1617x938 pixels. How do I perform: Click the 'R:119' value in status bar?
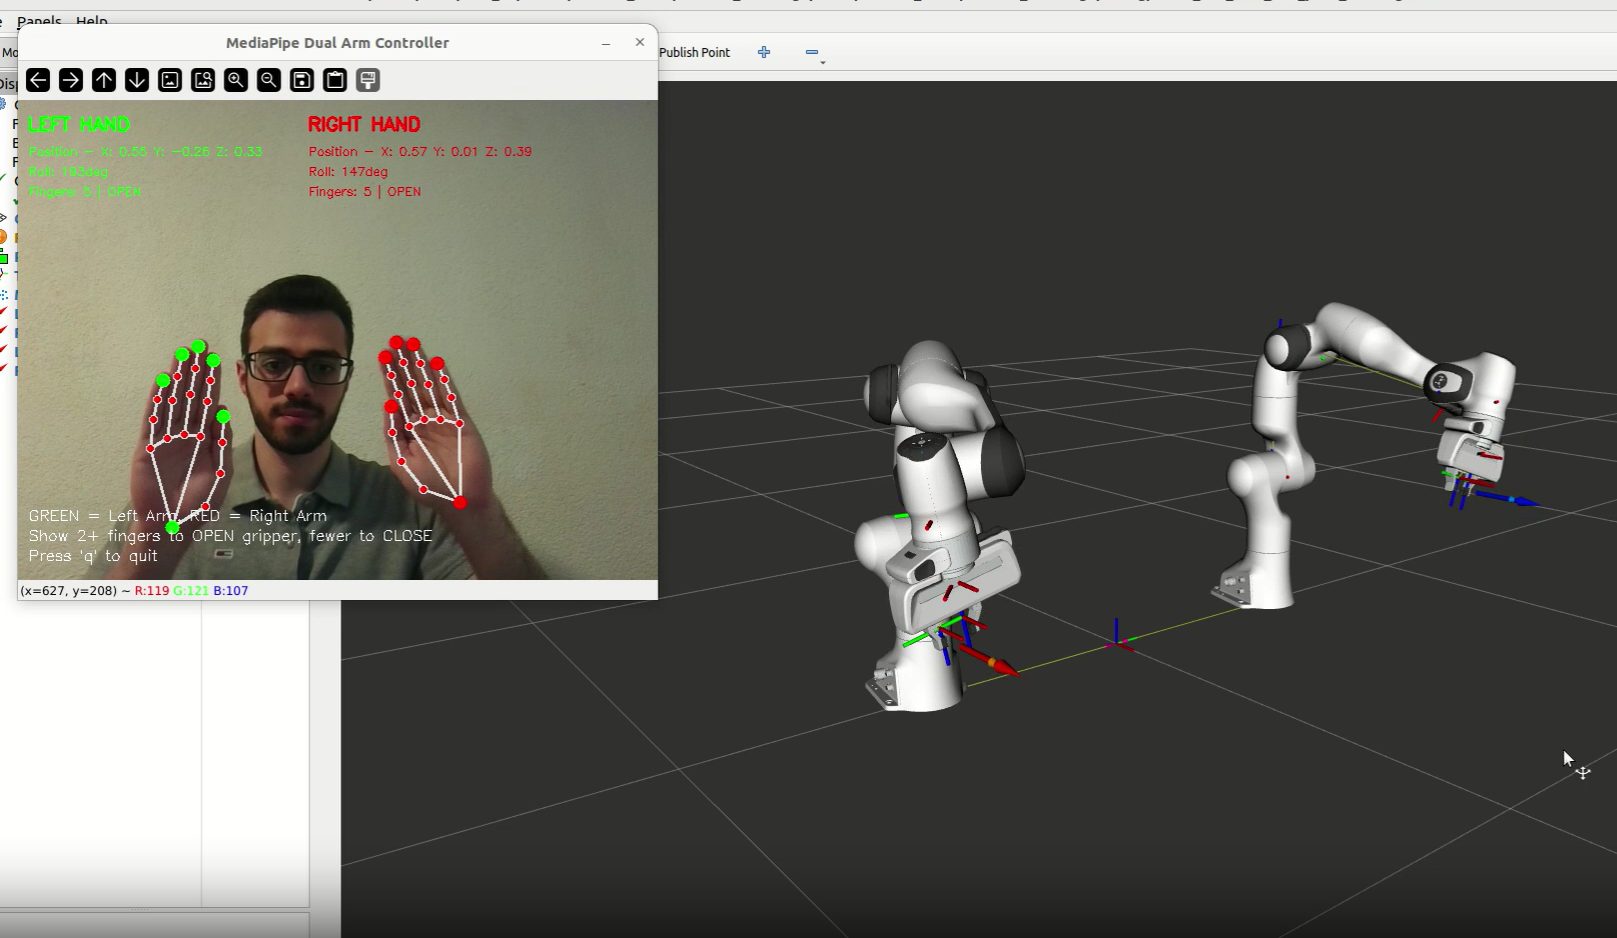[x=152, y=591]
